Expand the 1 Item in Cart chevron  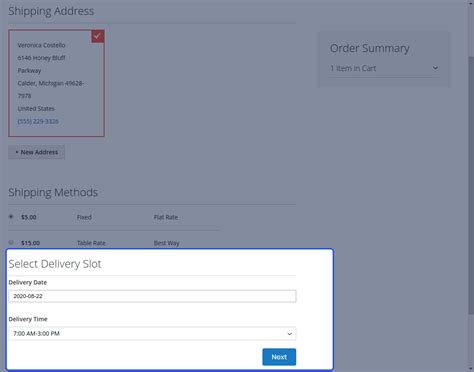point(435,68)
